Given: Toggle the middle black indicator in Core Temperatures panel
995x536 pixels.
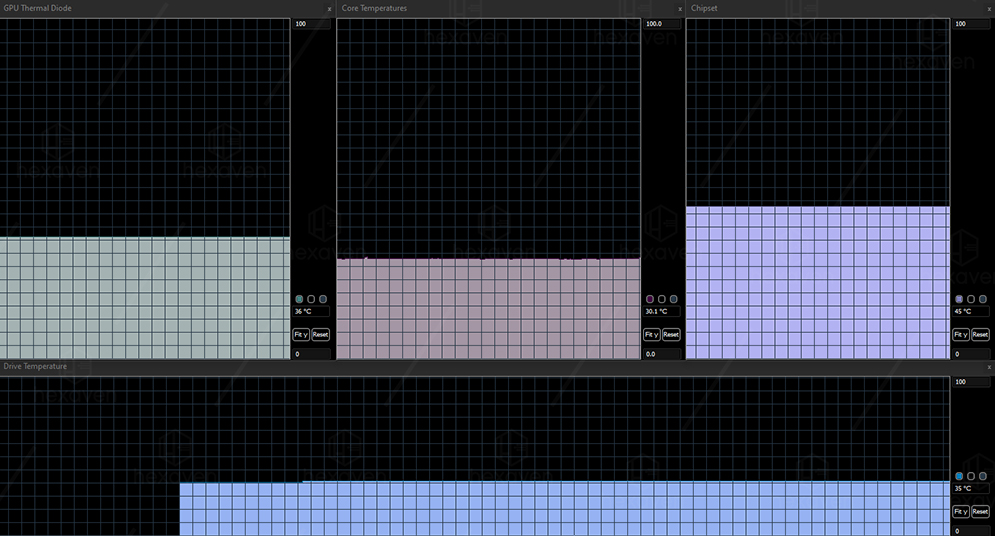Looking at the screenshot, I should point(662,299).
